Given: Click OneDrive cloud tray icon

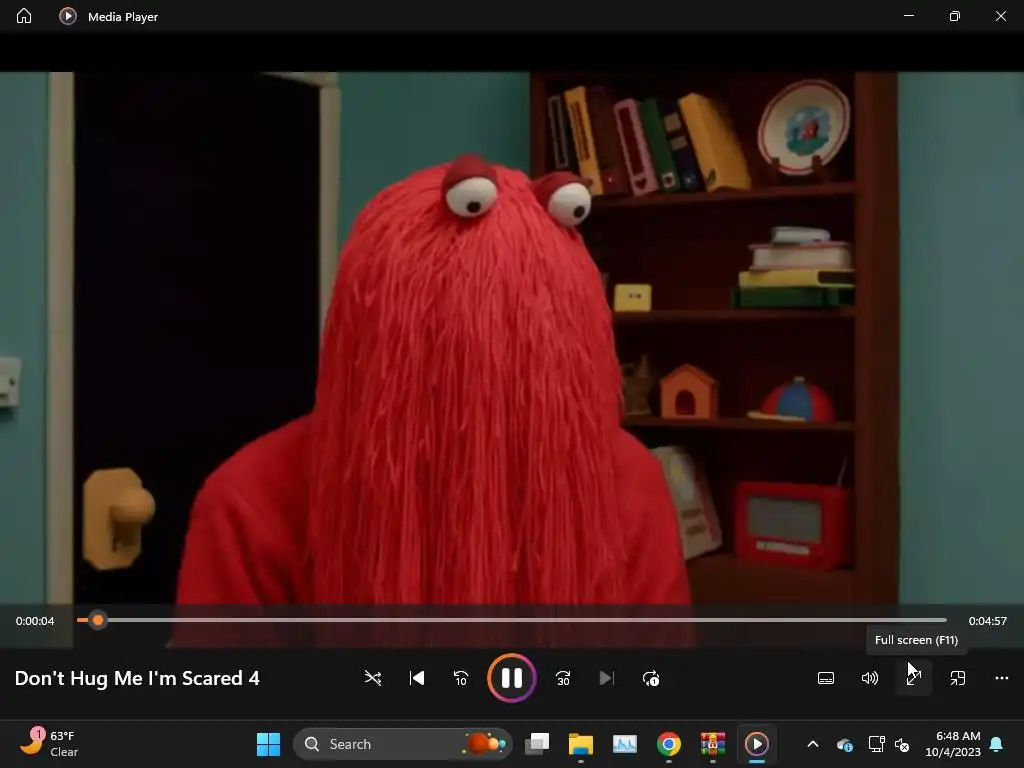Looking at the screenshot, I should click(844, 744).
